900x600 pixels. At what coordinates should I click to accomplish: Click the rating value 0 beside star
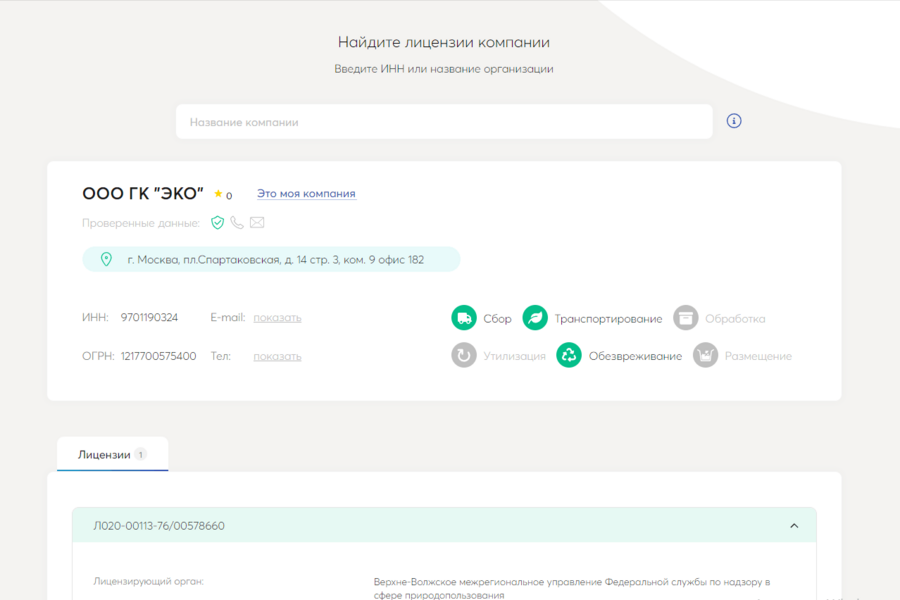pos(229,196)
